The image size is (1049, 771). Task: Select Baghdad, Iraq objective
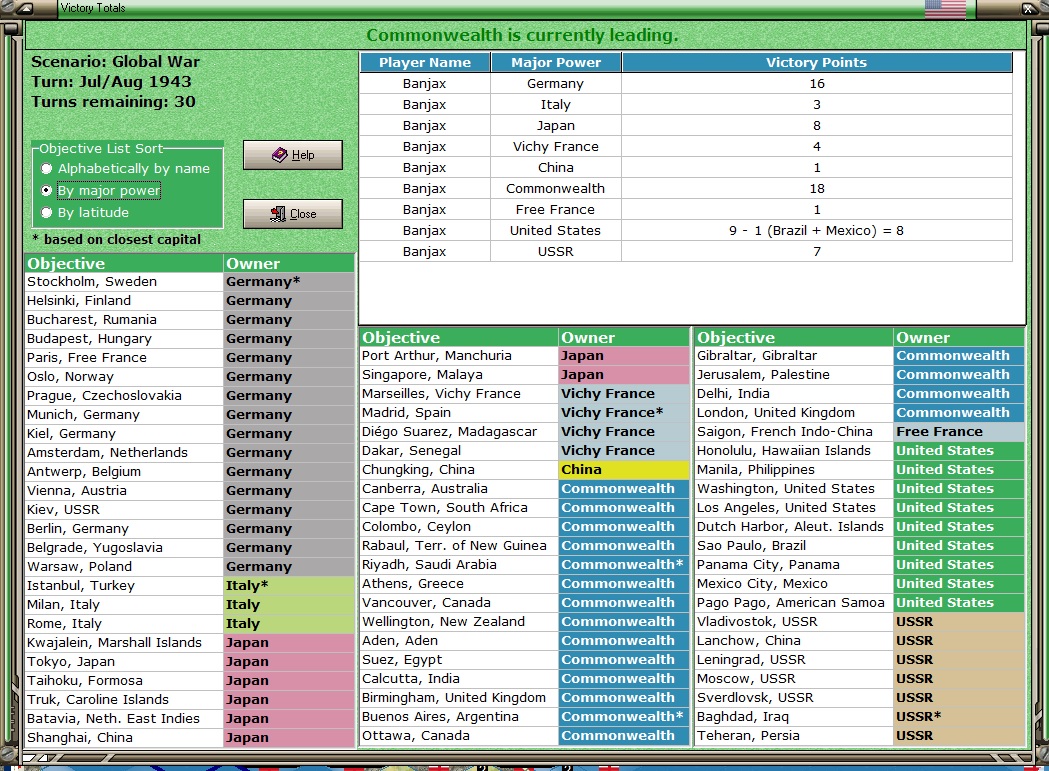[x=794, y=717]
